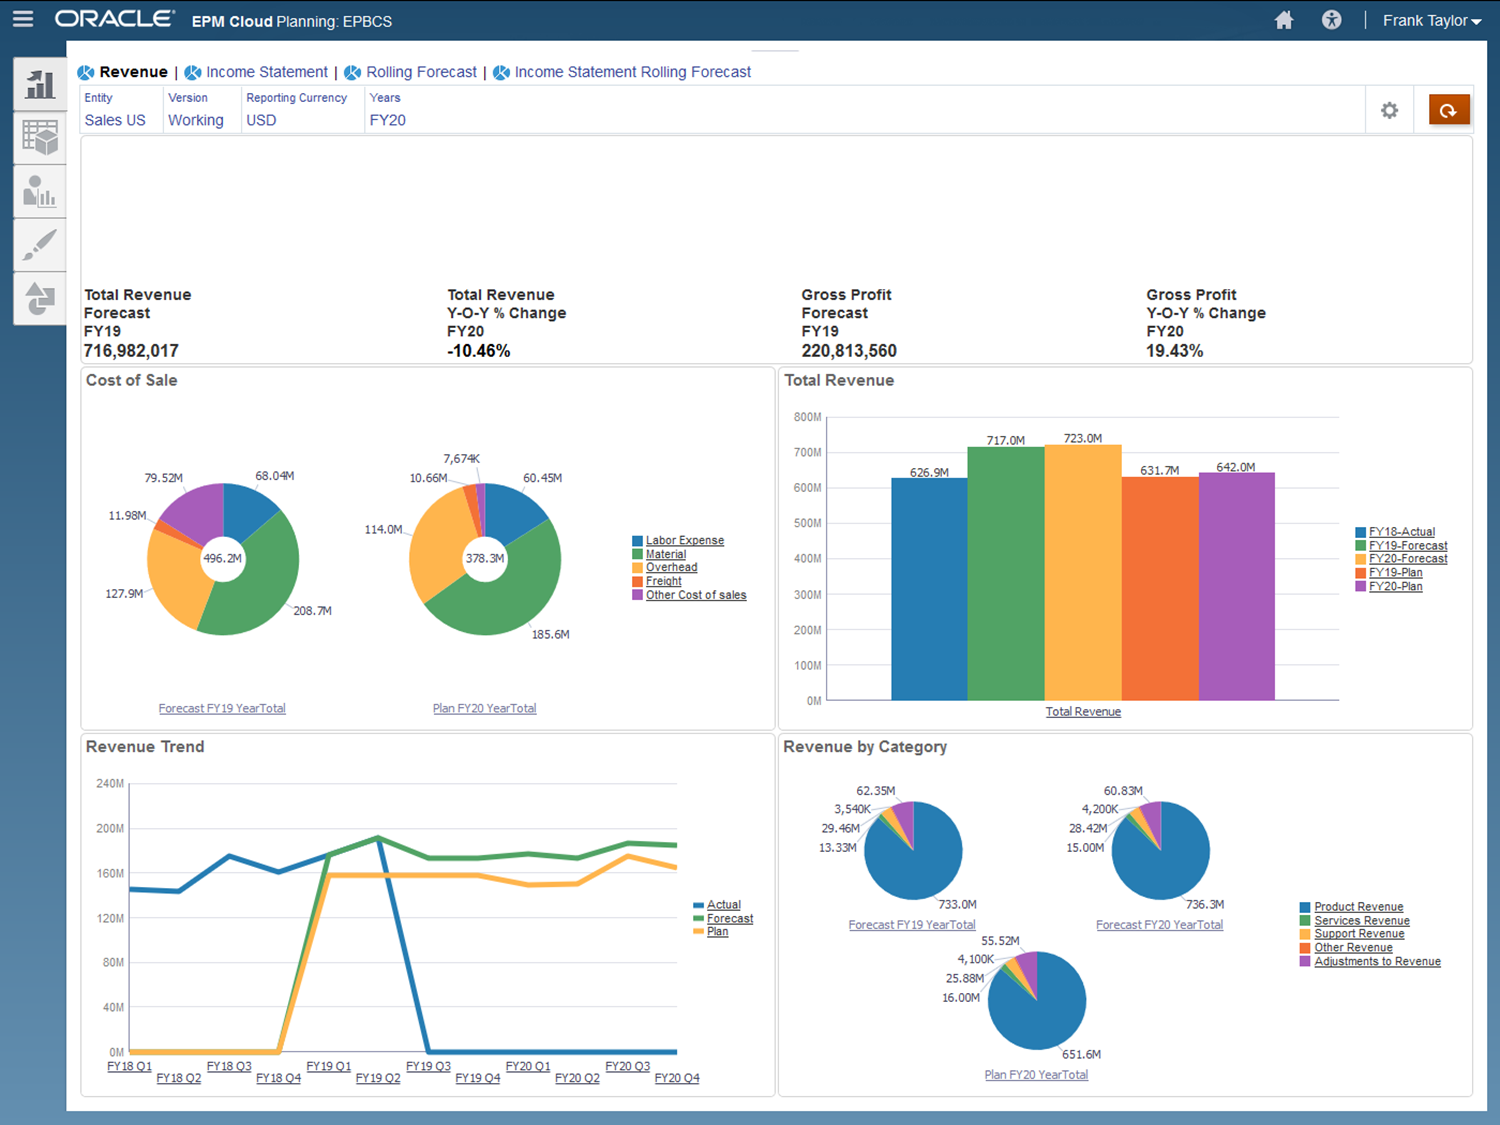Click the 378.3M donut chart center
The image size is (1500, 1125).
pos(484,558)
